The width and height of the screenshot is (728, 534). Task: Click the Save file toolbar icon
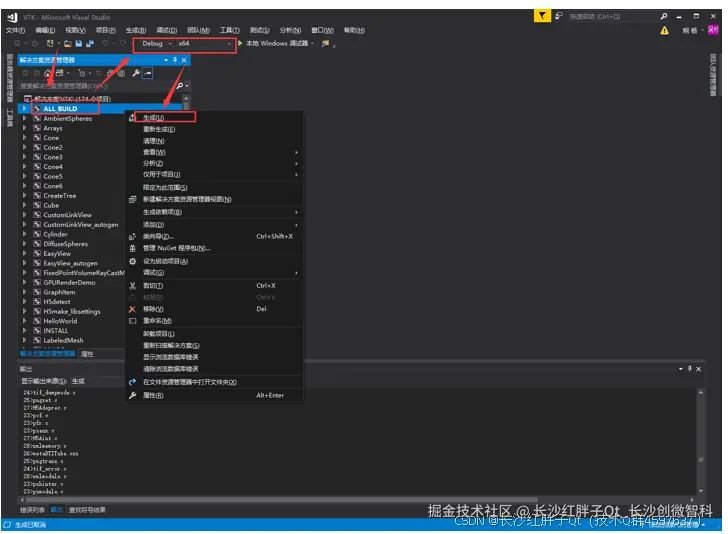78,44
